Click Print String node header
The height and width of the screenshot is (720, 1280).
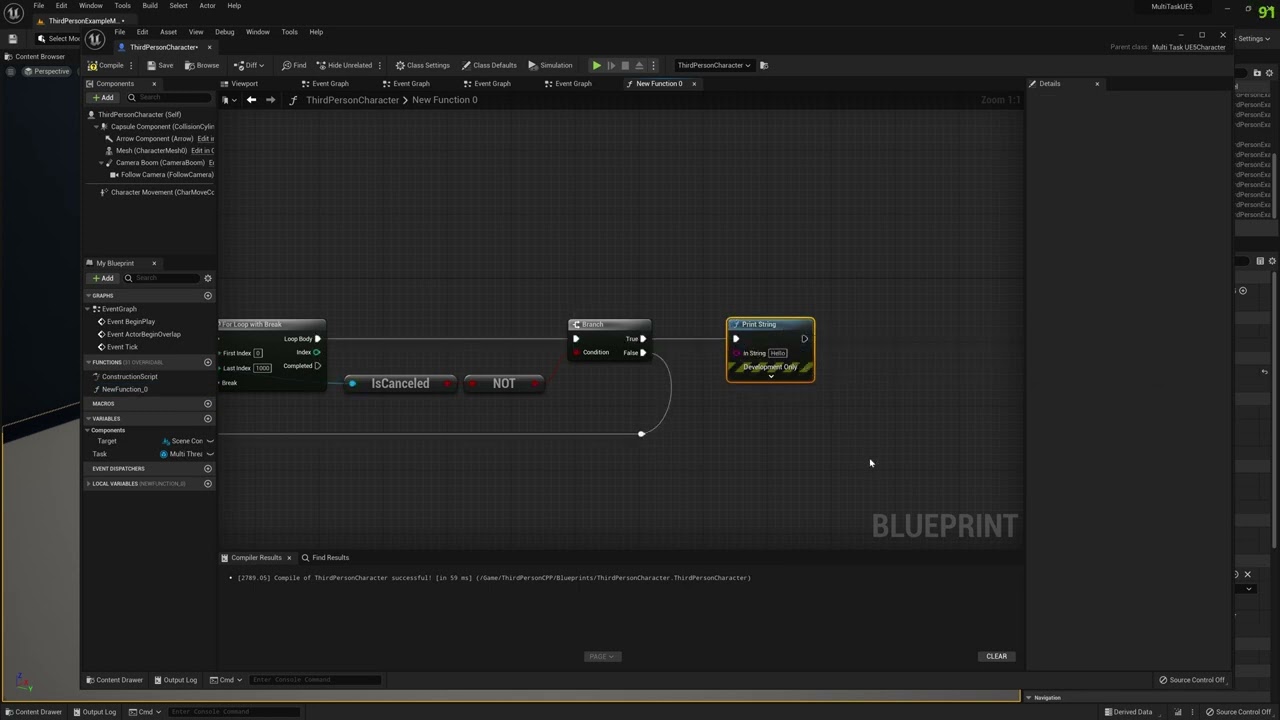770,324
